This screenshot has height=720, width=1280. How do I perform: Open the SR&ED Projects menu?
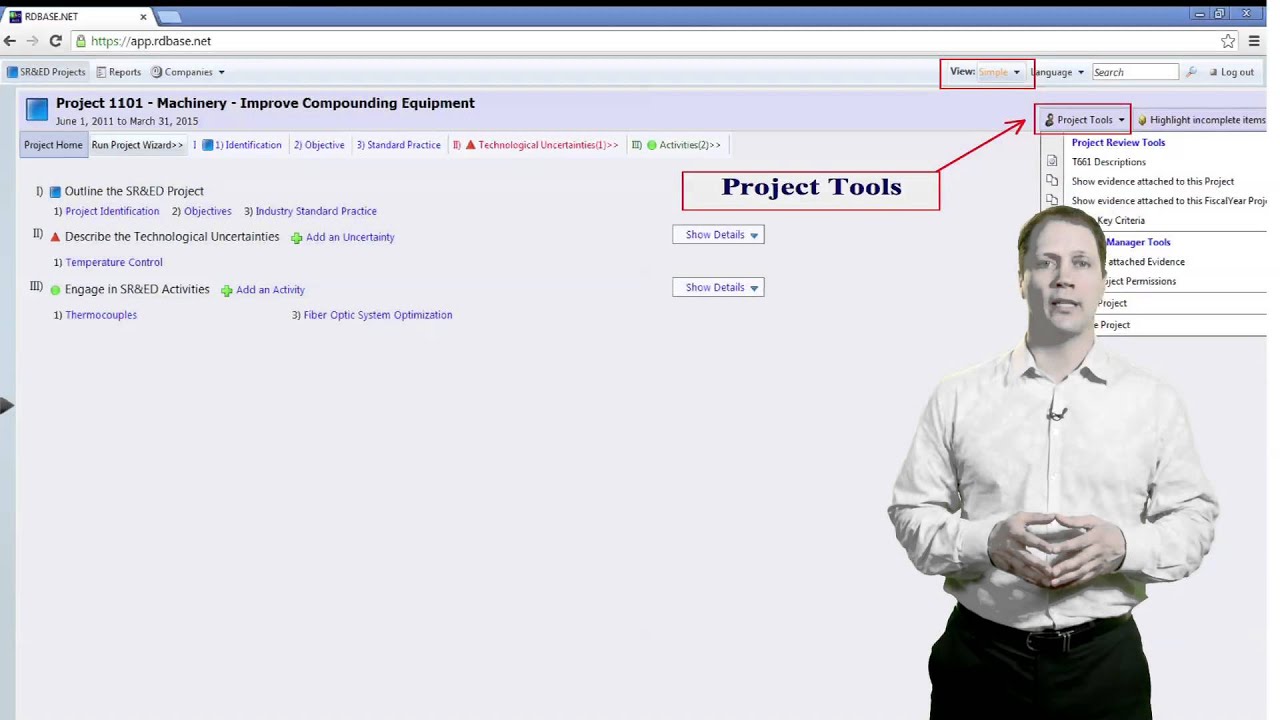pos(46,72)
